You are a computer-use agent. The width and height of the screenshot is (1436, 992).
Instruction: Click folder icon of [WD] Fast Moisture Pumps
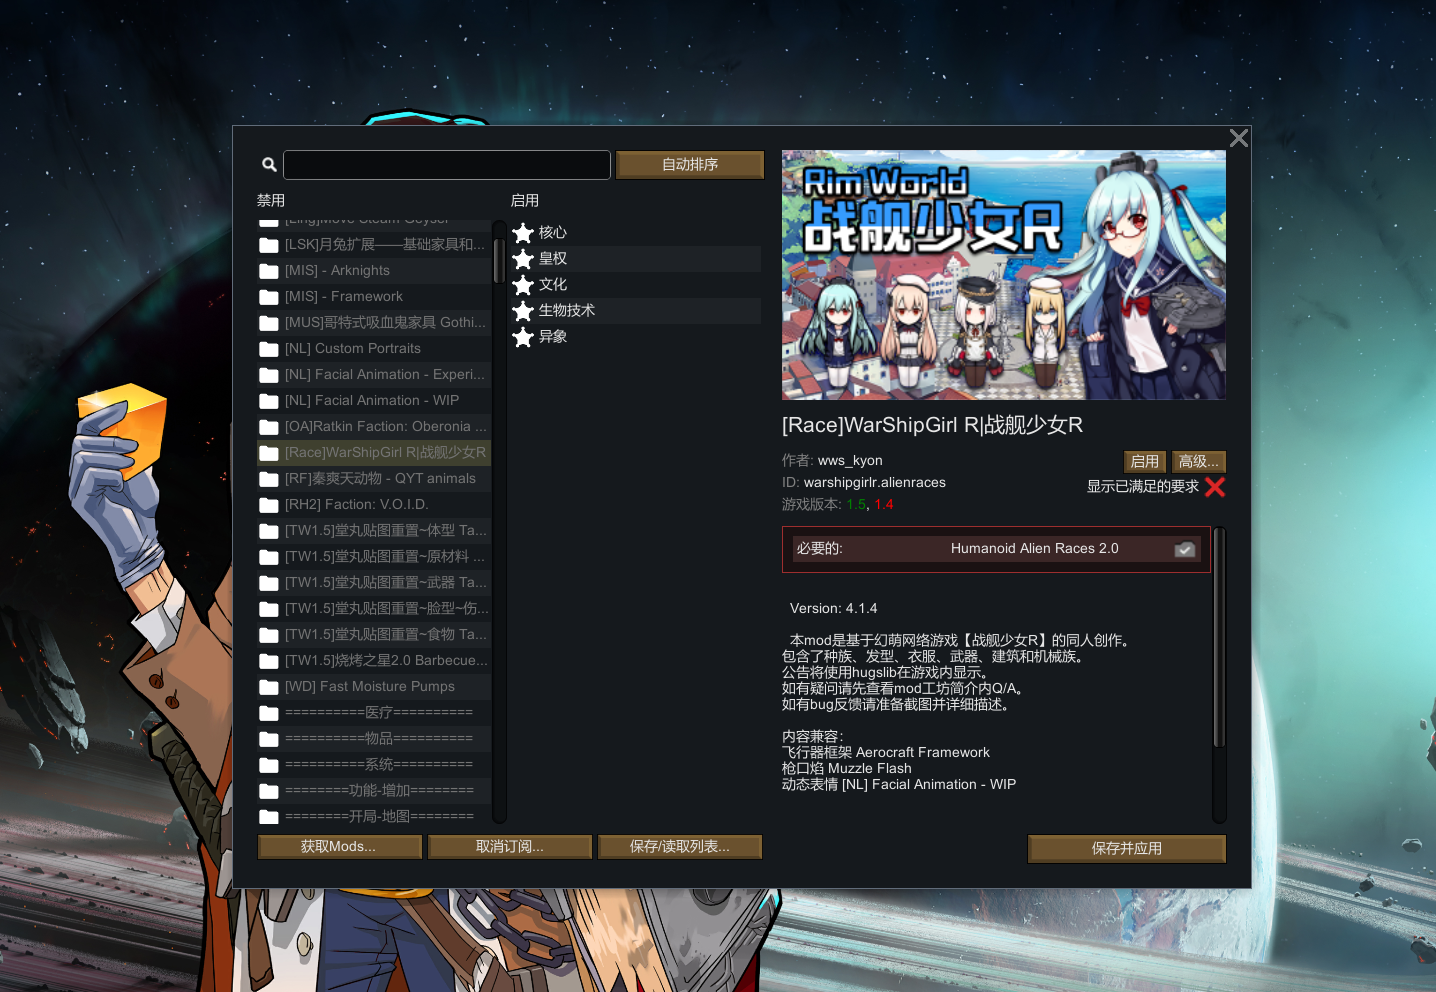(x=269, y=687)
